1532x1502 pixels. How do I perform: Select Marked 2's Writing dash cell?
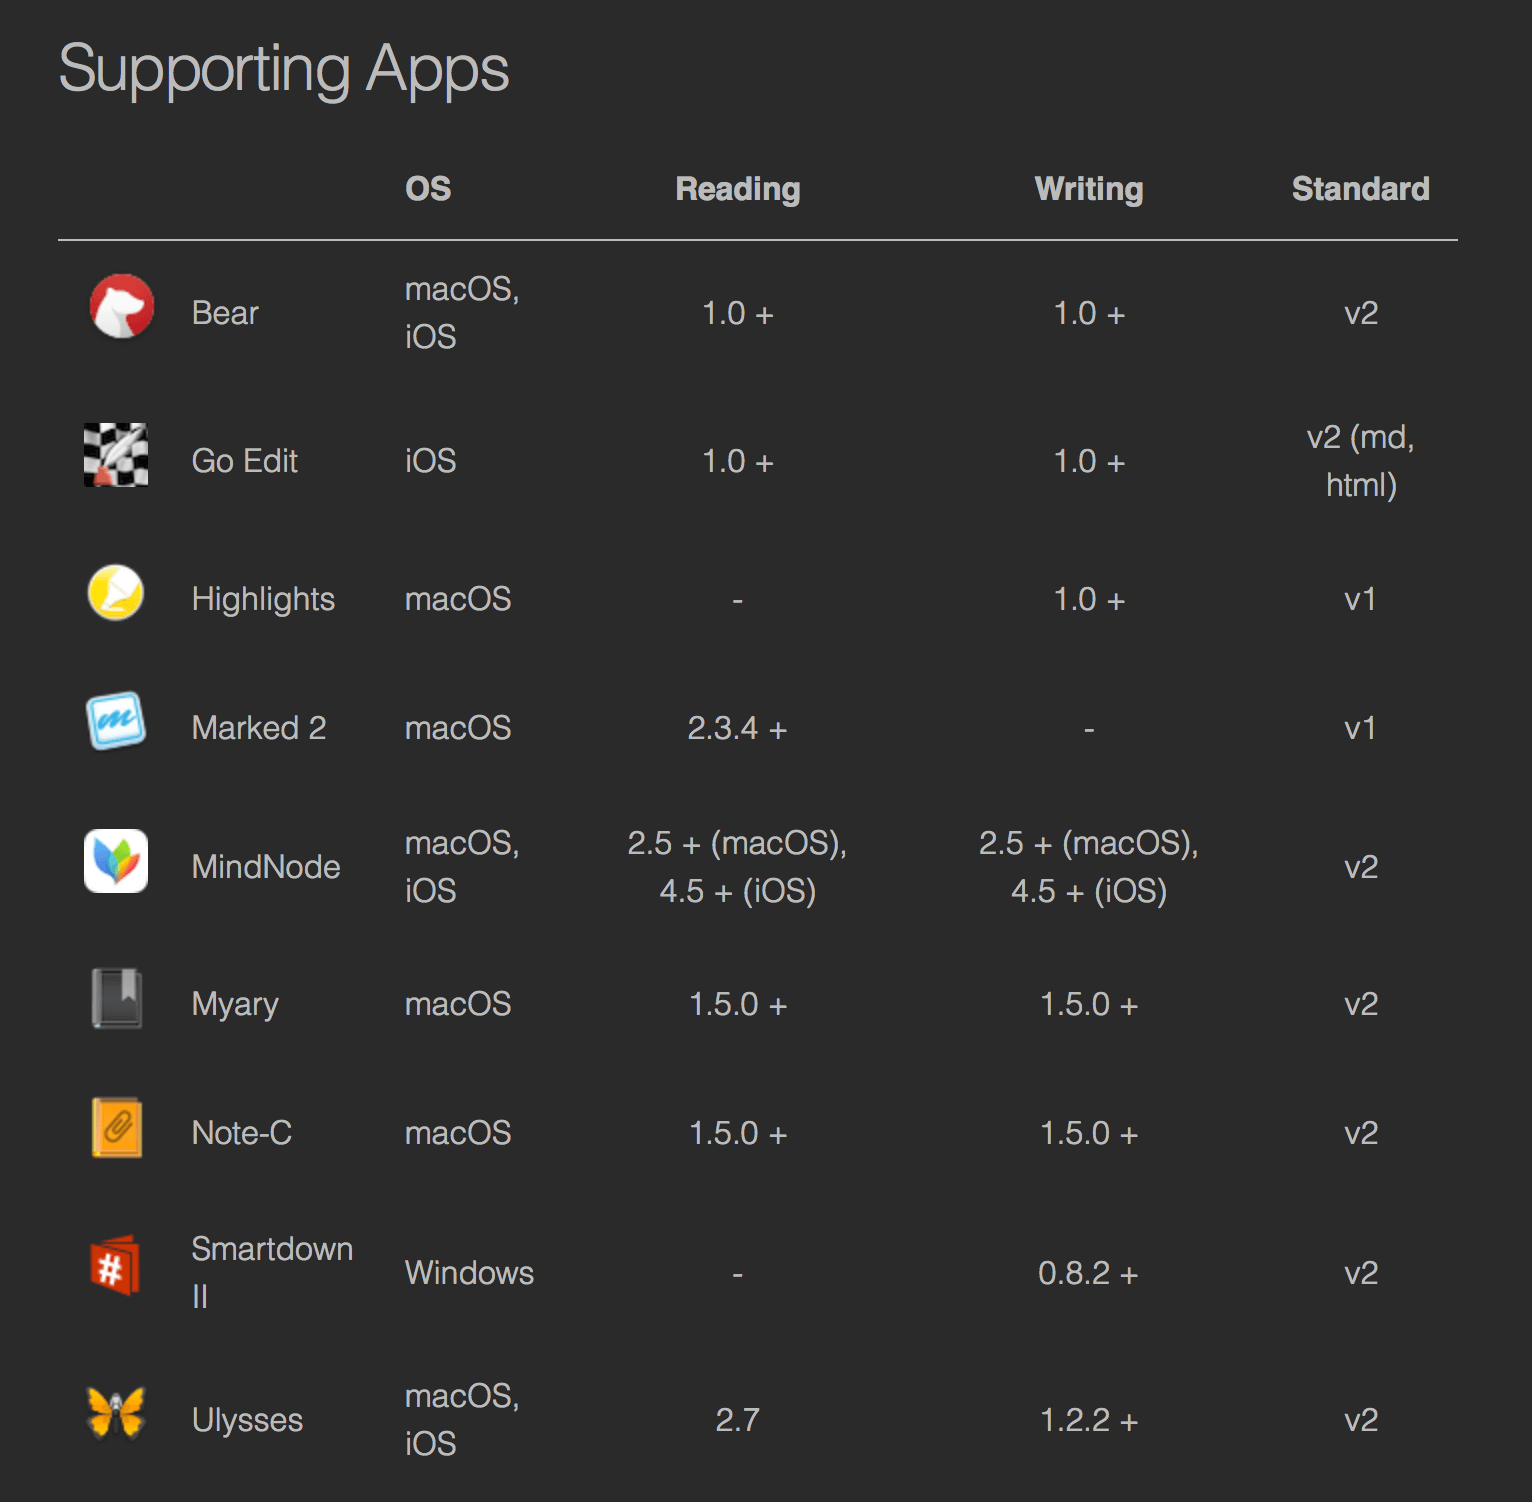point(1089,730)
